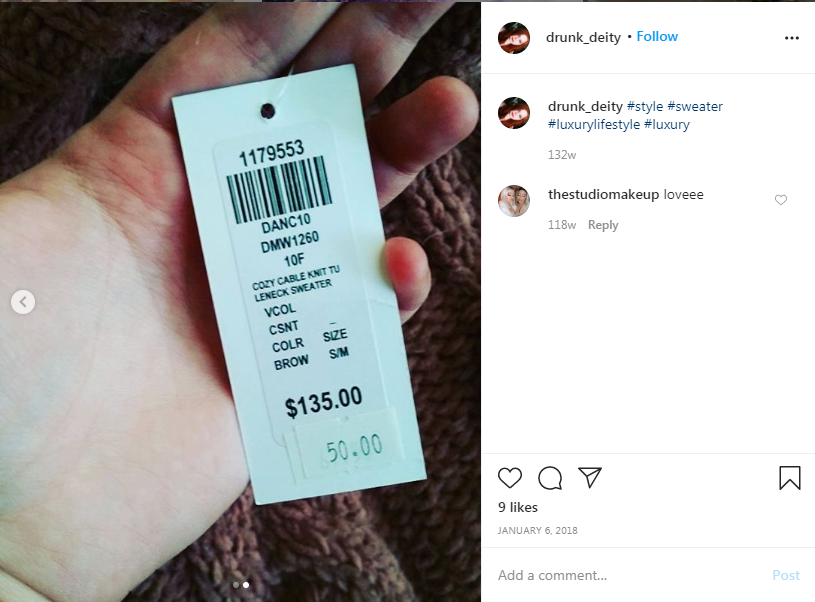Like thestudiomakeup's comment heart

point(781,200)
